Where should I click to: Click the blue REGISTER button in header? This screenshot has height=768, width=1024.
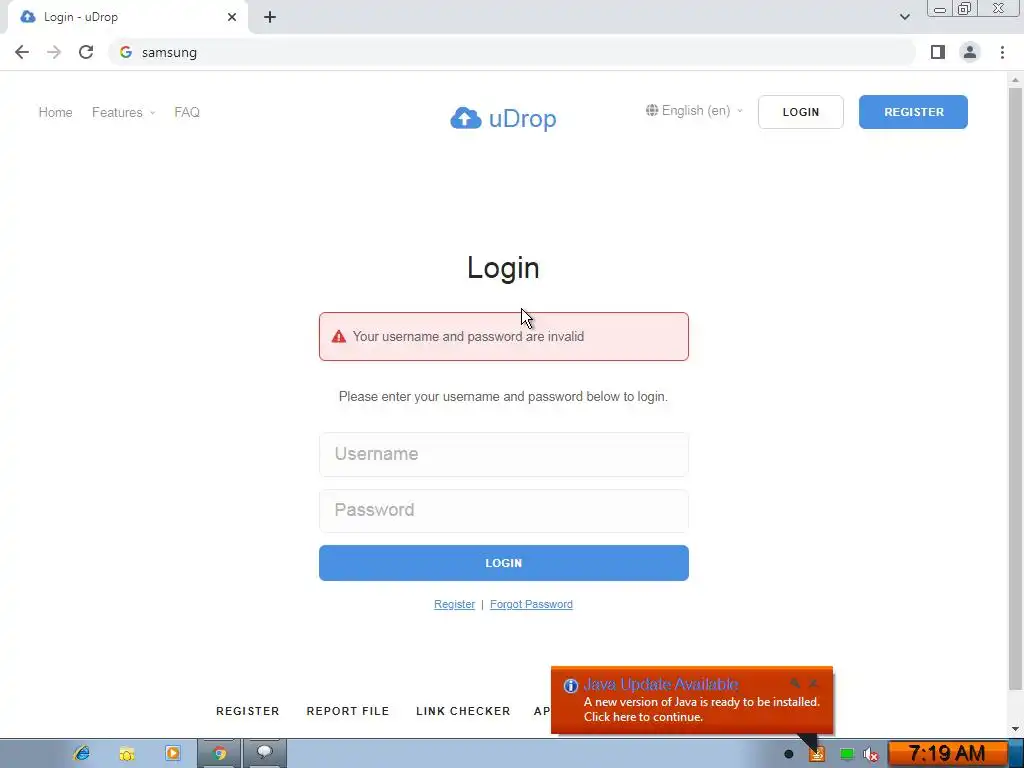(x=913, y=112)
